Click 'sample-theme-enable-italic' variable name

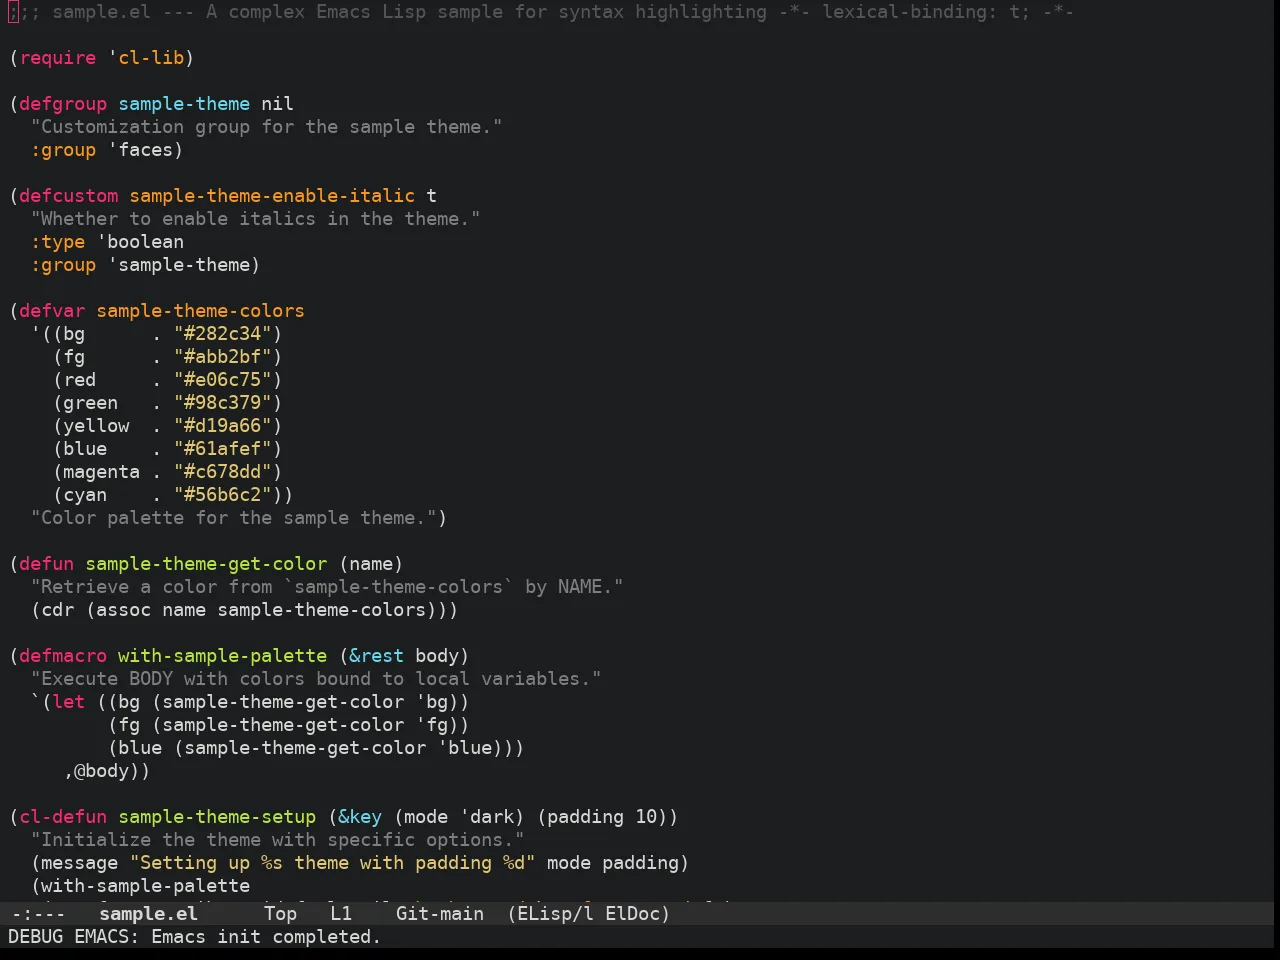click(x=272, y=196)
